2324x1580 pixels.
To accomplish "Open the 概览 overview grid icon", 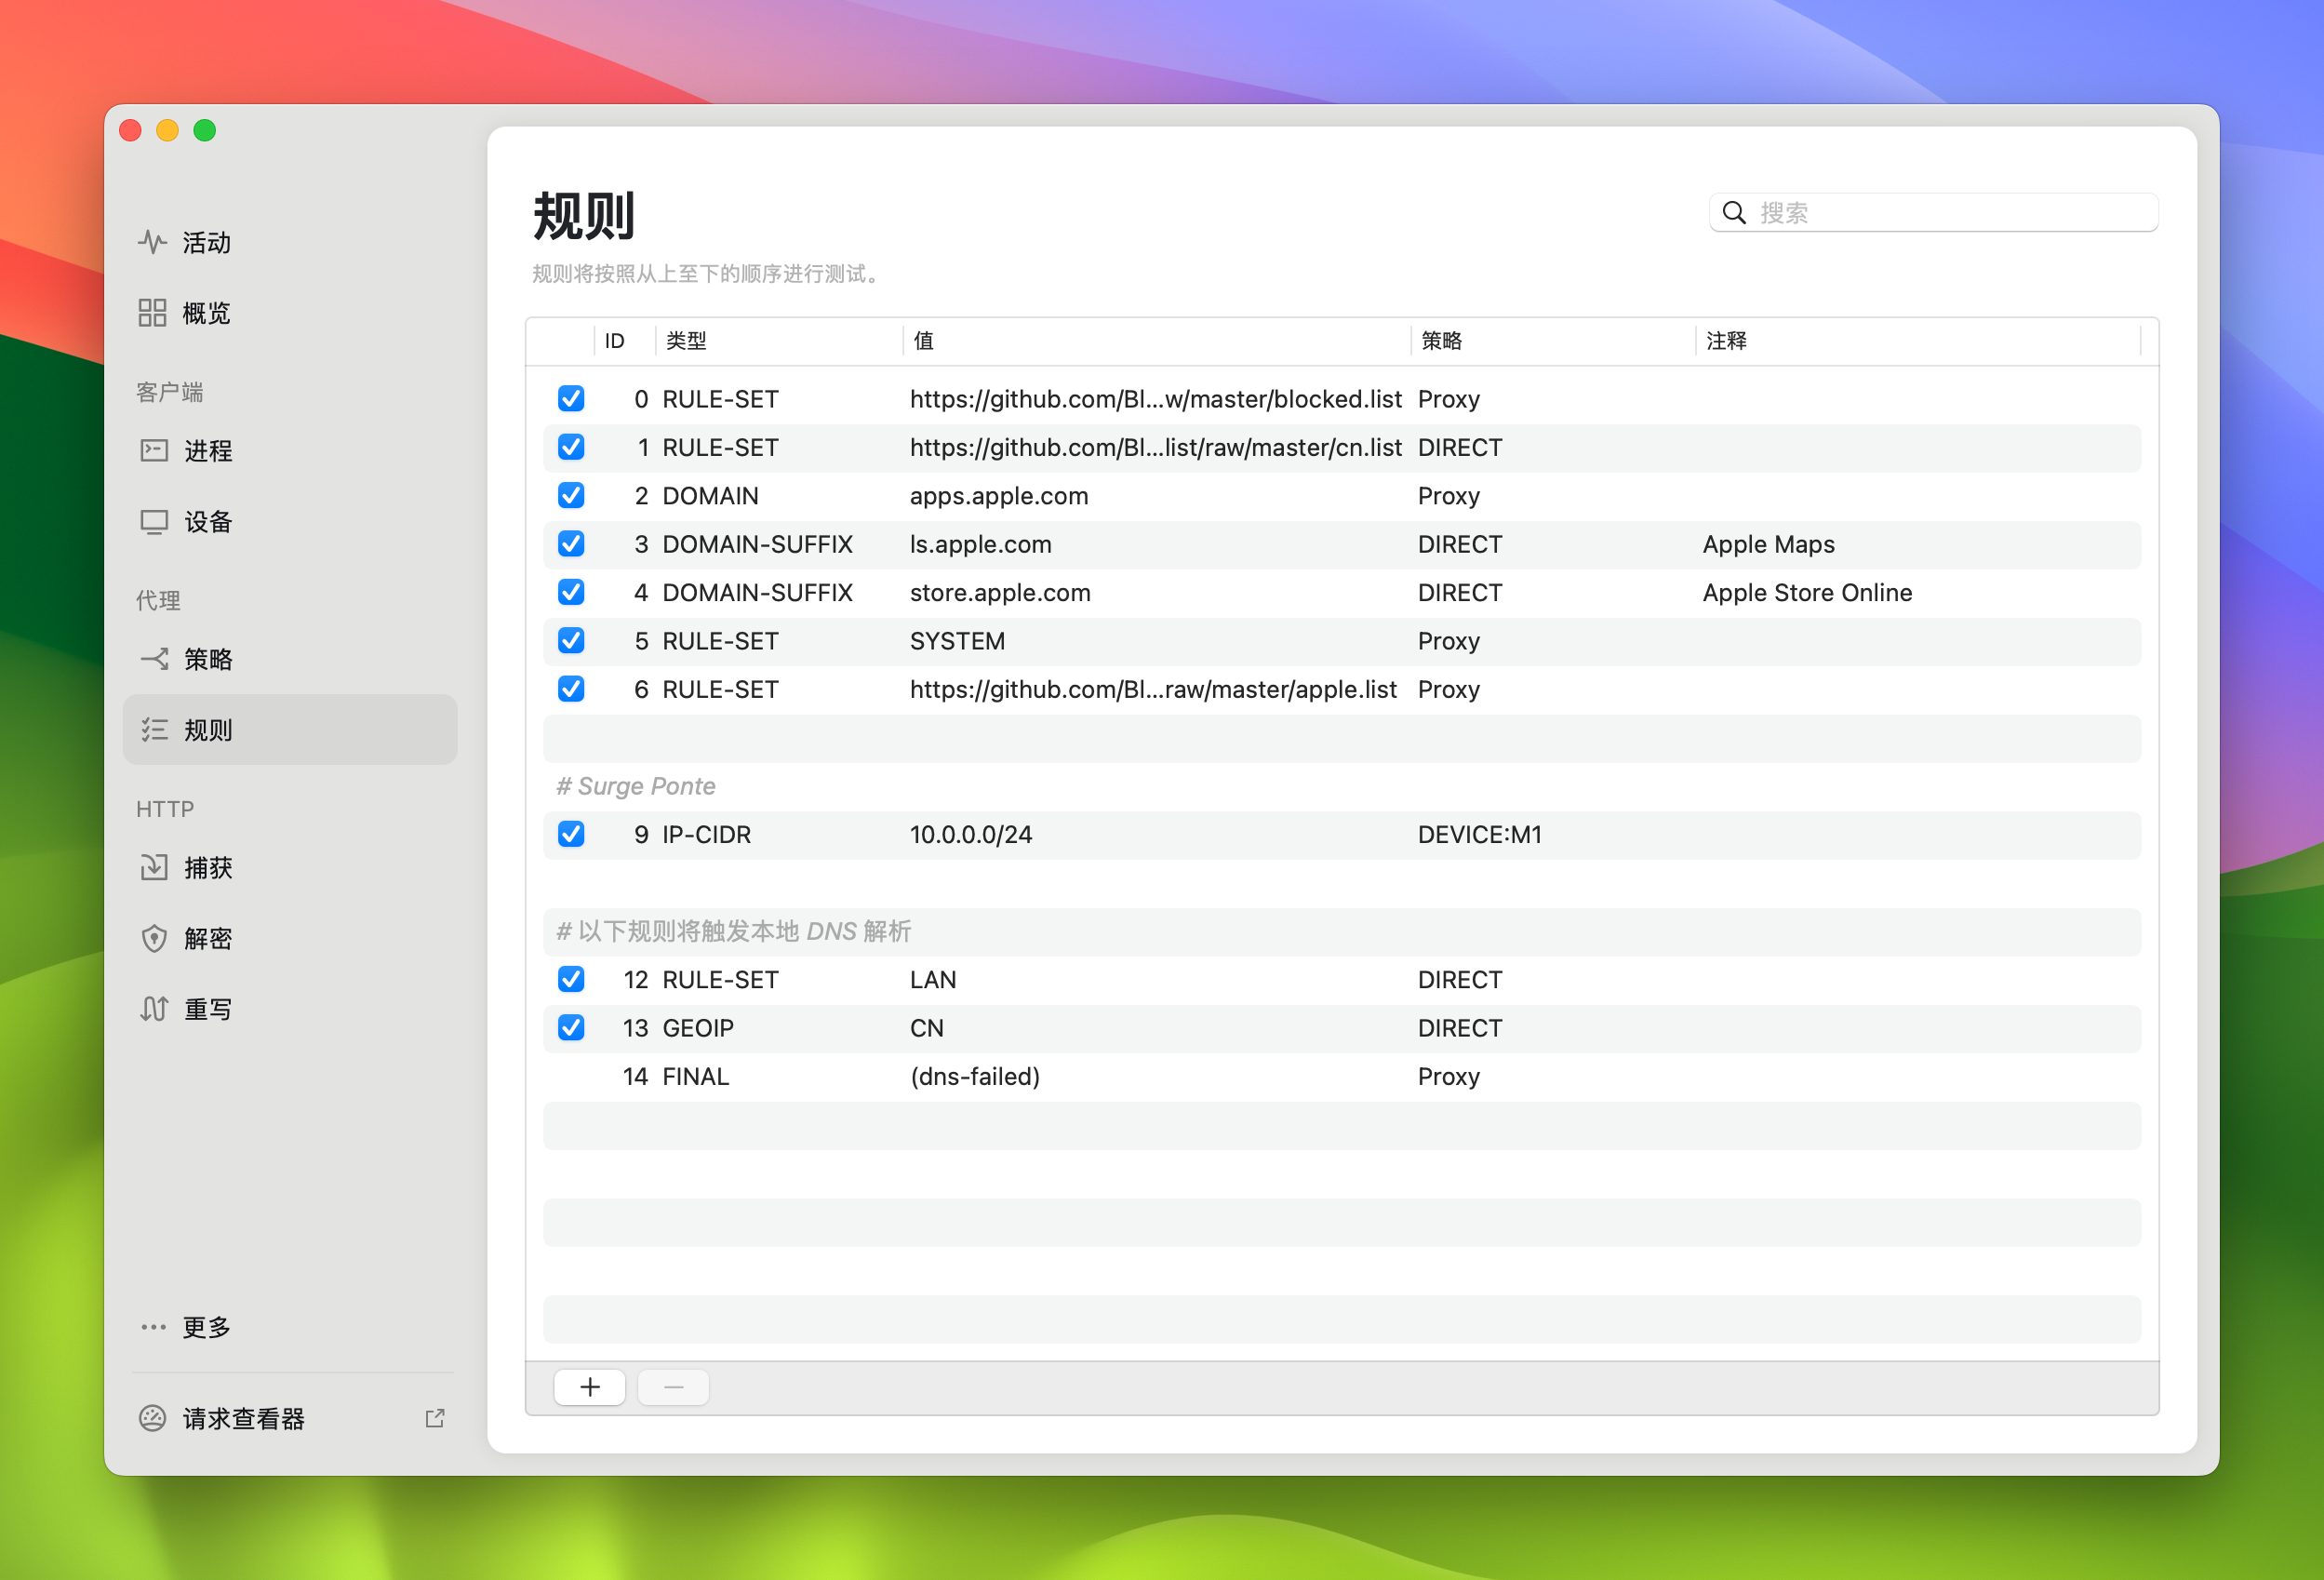I will (x=152, y=313).
